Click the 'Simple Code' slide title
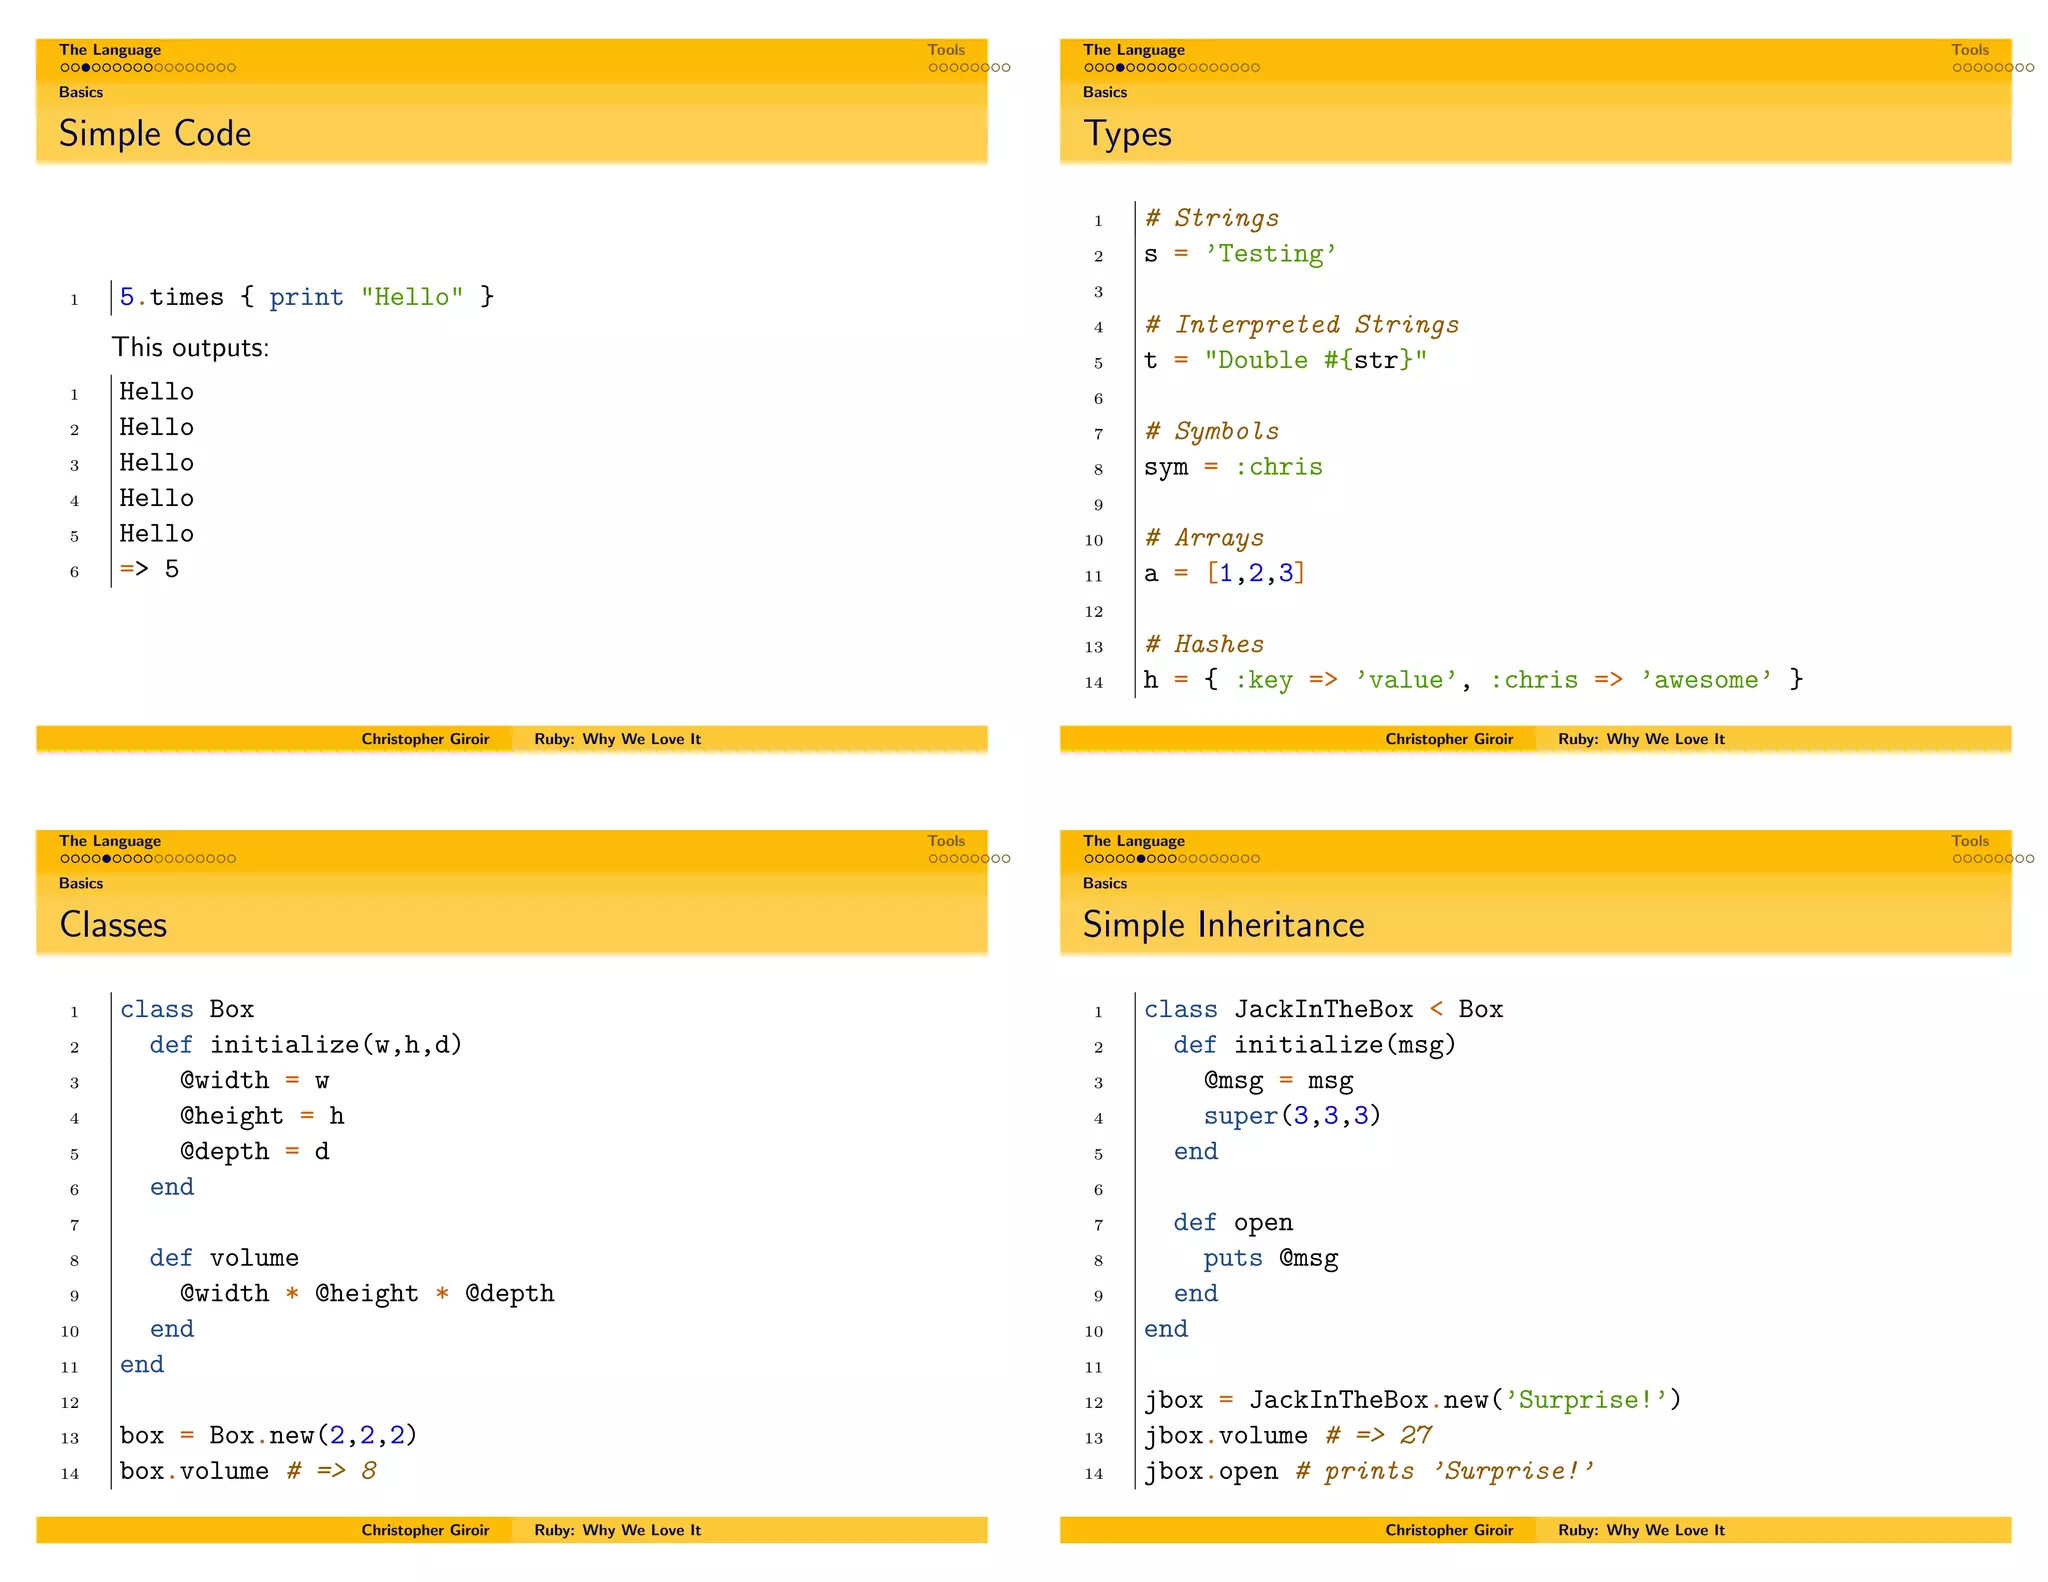 pyautogui.click(x=155, y=133)
